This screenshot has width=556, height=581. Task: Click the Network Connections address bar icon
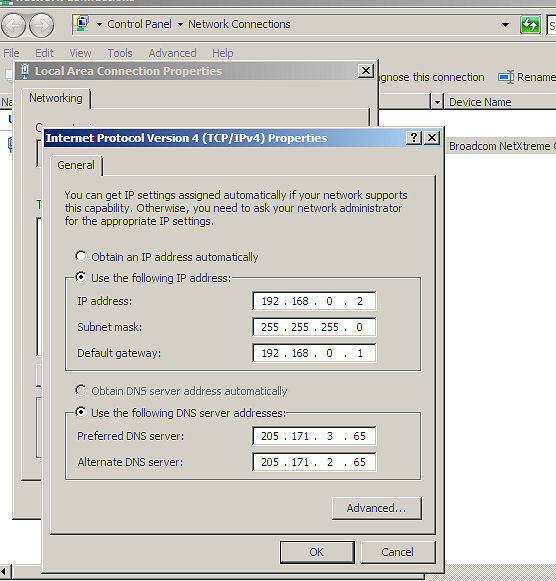tap(81, 24)
